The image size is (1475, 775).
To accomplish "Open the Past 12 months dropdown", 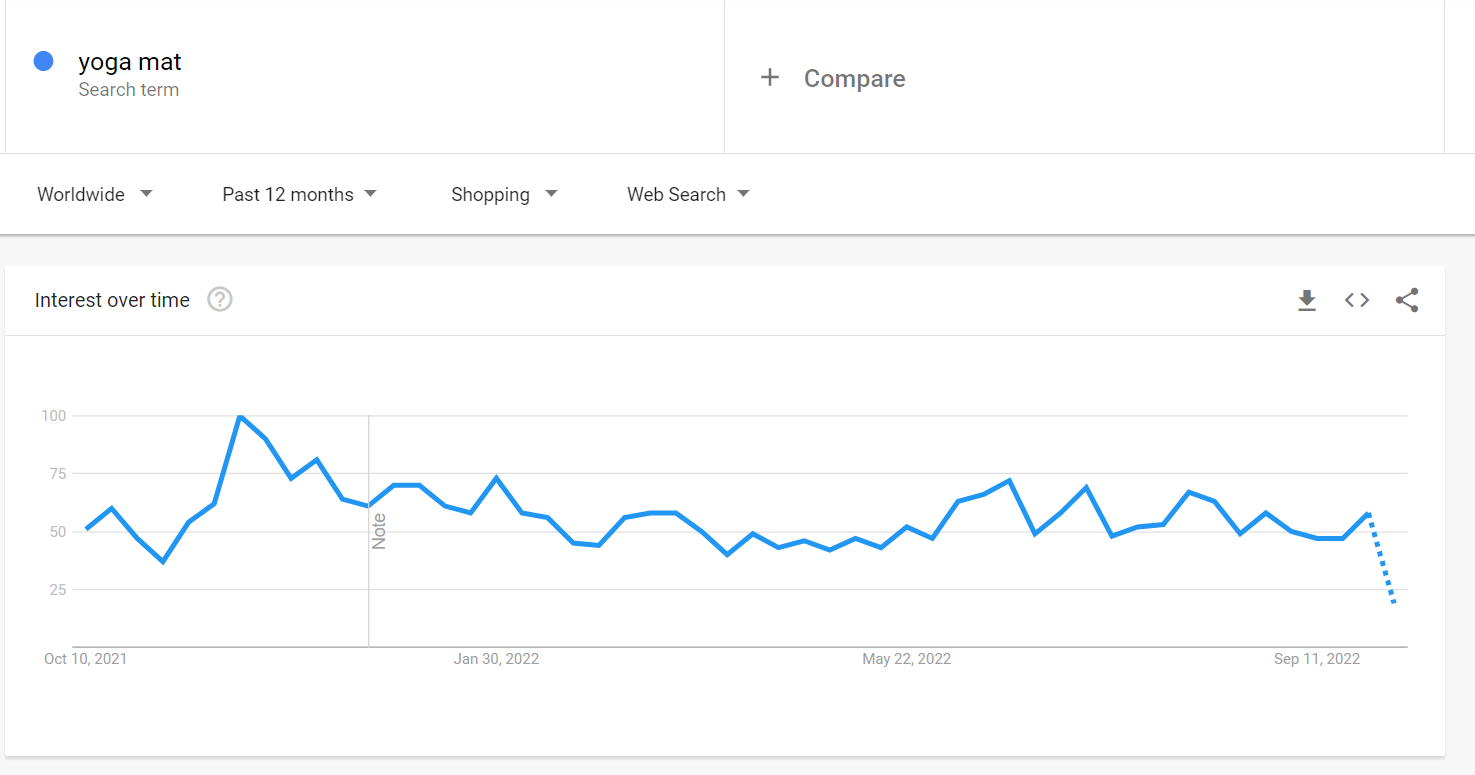I will coord(299,194).
